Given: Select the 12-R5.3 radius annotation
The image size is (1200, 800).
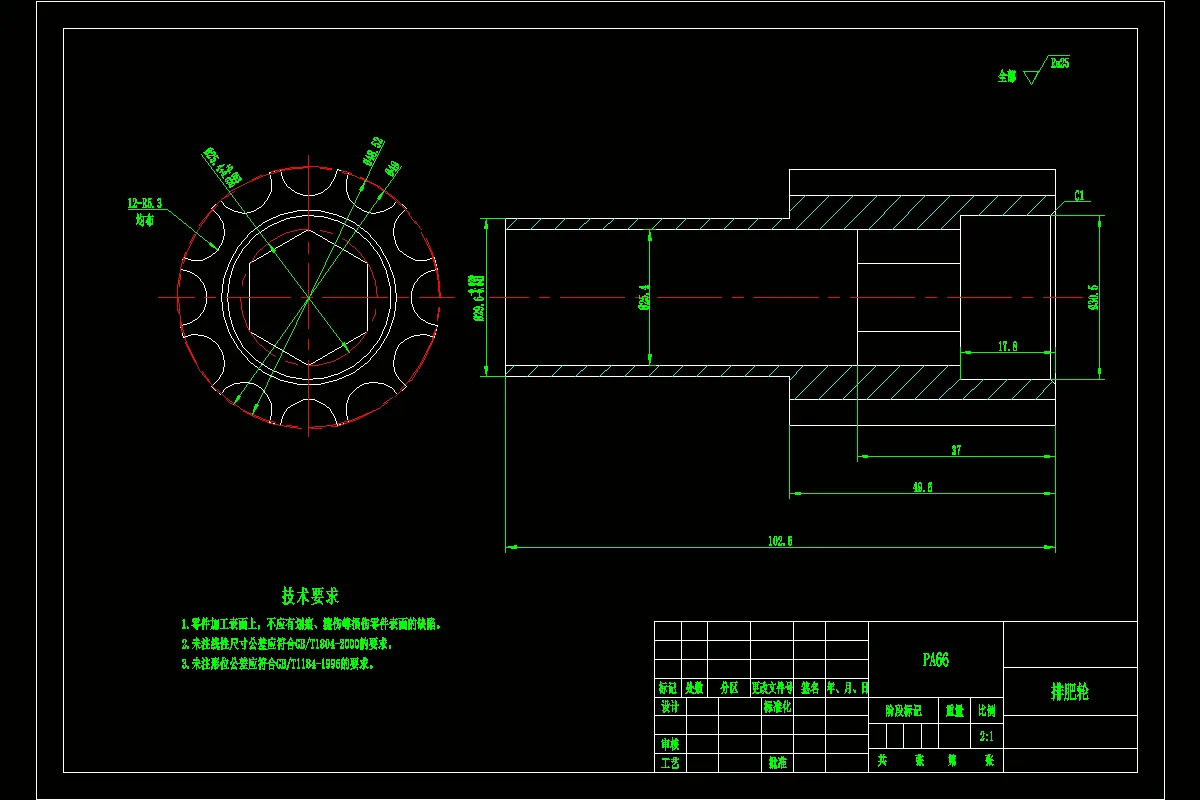Looking at the screenshot, I should point(144,203).
